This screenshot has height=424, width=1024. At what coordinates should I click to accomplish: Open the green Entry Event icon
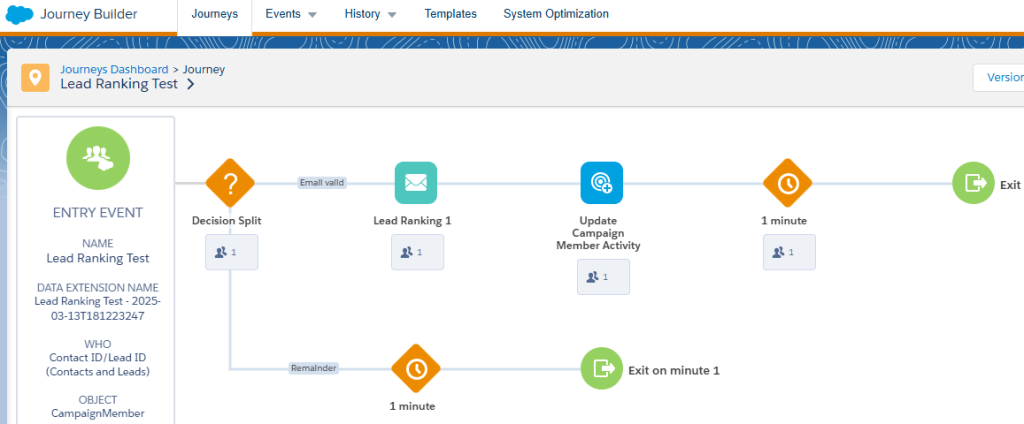97,159
